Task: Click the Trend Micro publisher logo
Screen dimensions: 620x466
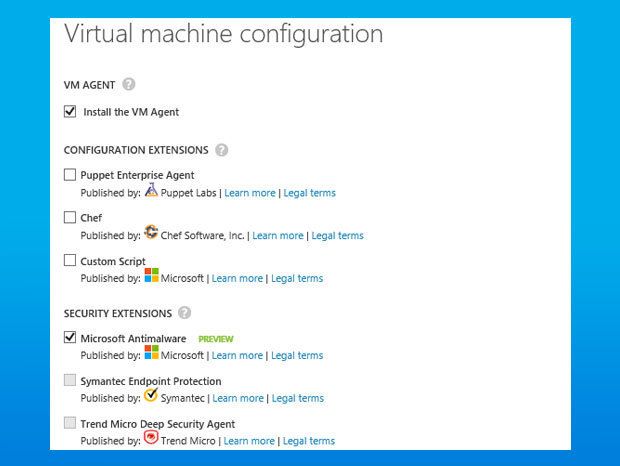Action: (151, 438)
